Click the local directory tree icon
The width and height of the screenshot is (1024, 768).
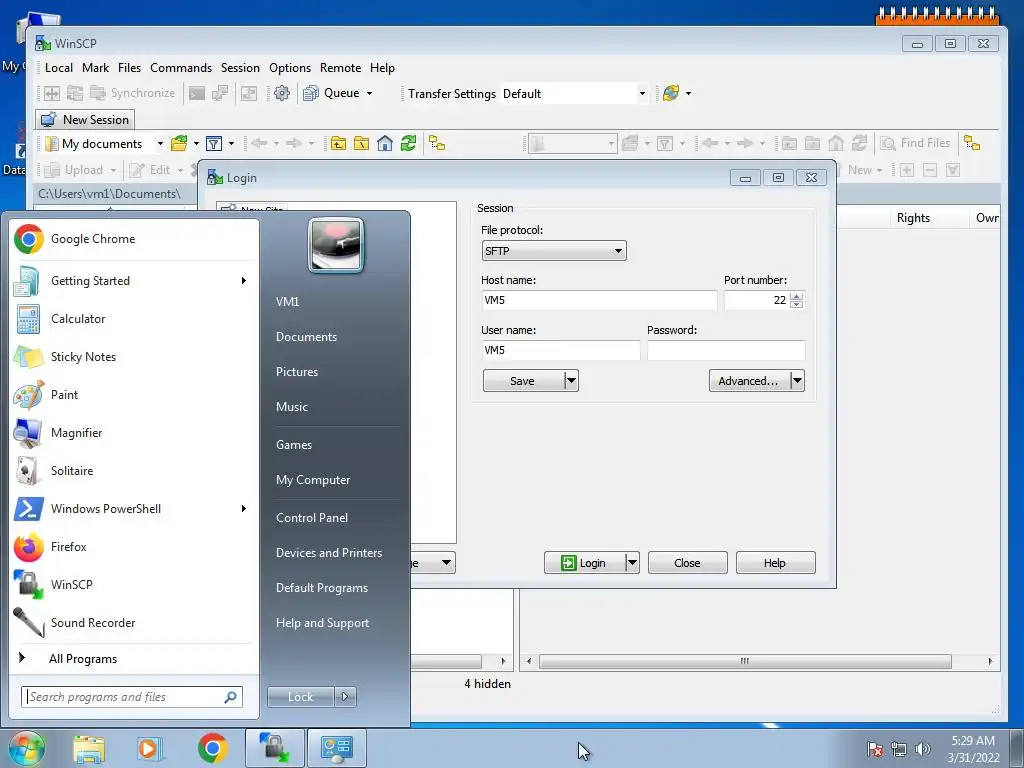tap(437, 144)
